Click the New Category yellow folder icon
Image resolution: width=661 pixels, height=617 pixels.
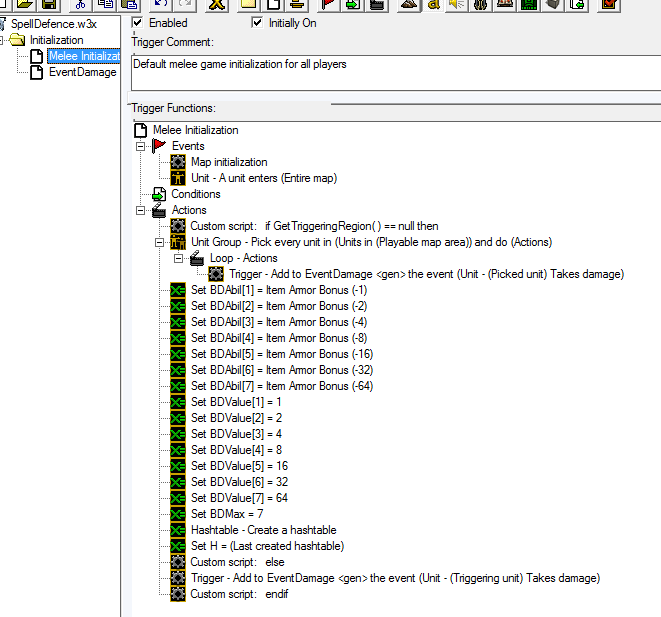click(248, 4)
